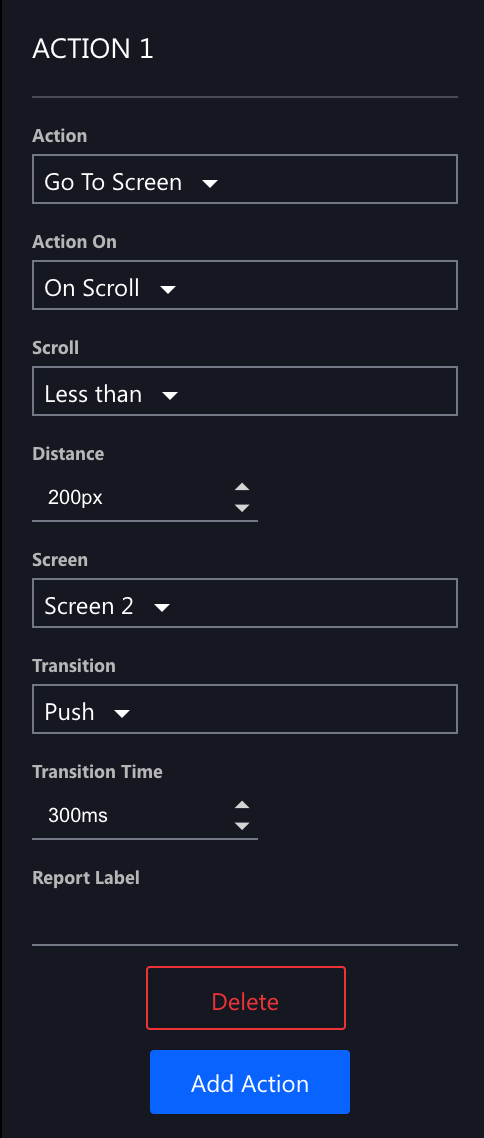Screen dimensions: 484x1138
Task: Select the ACTION 1 header
Action: pyautogui.click(x=93, y=49)
